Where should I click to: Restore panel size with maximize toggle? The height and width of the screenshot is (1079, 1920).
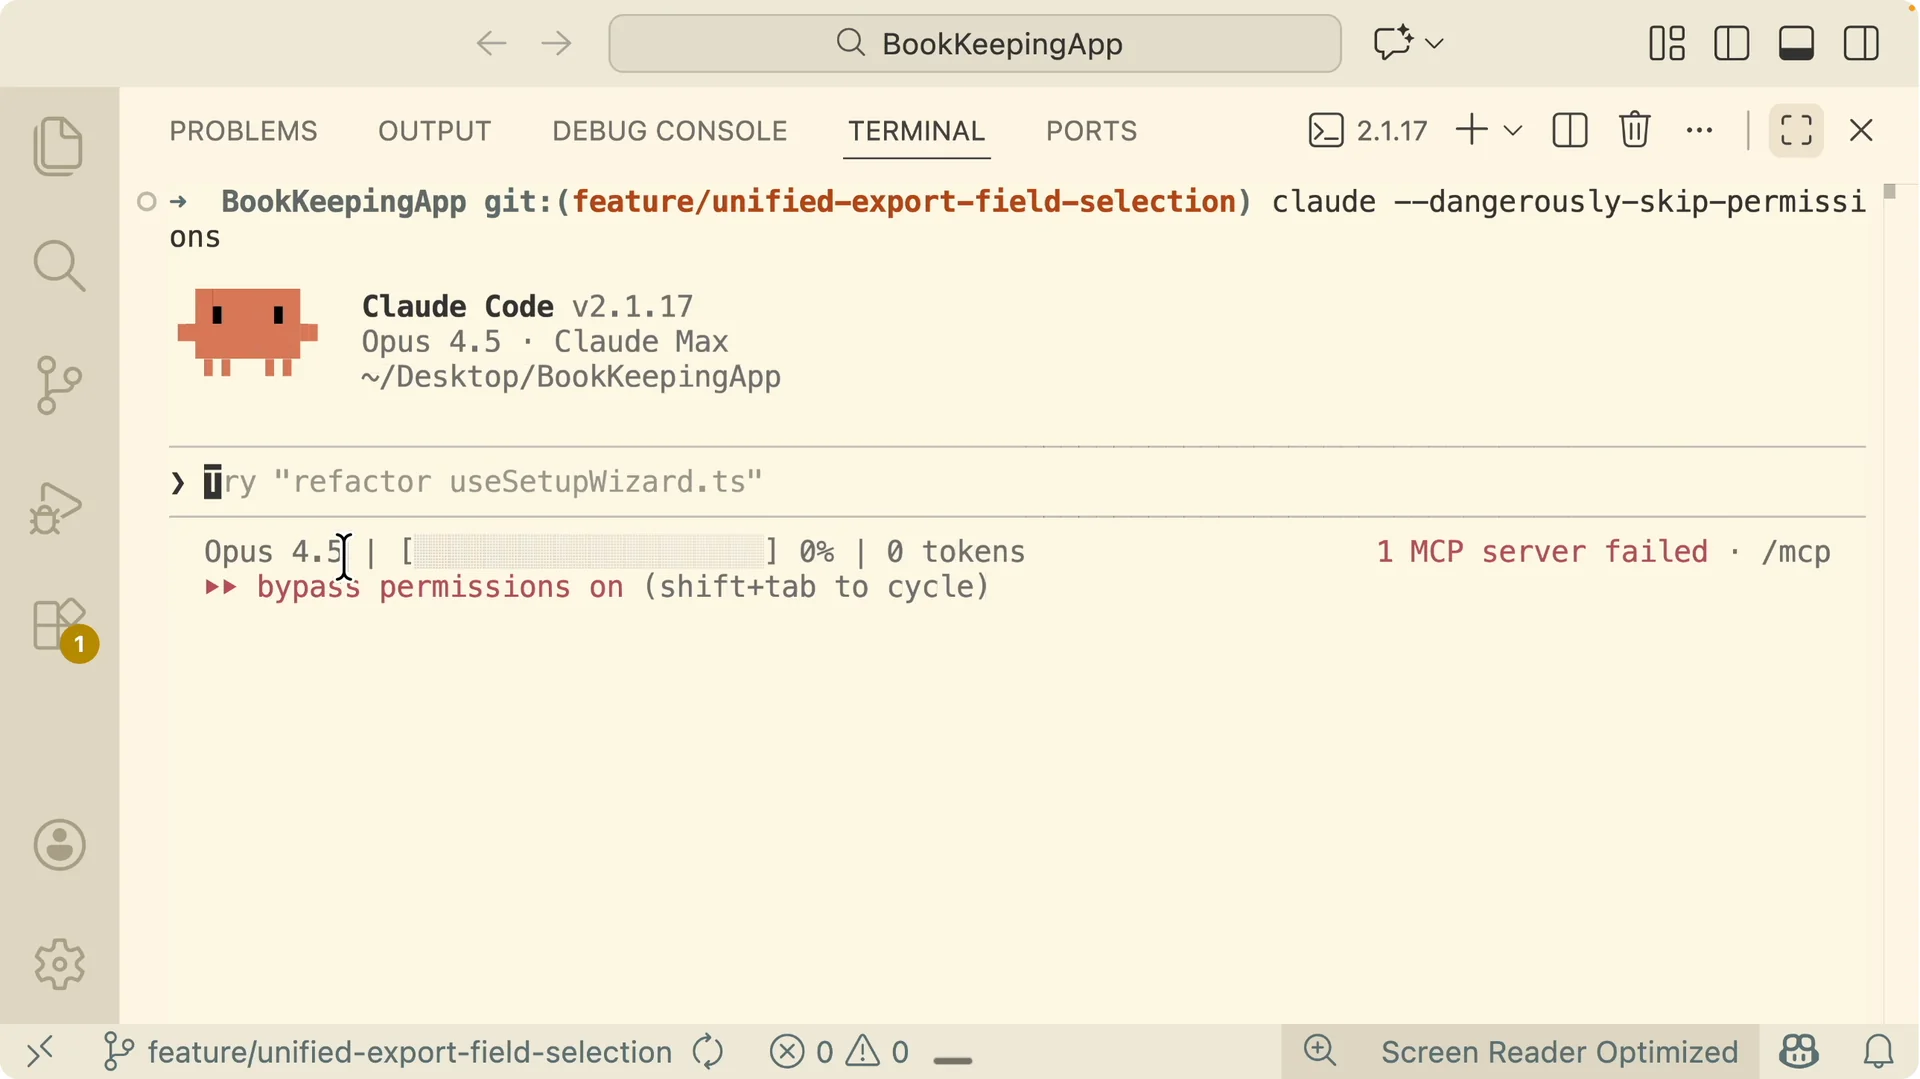tap(1796, 130)
